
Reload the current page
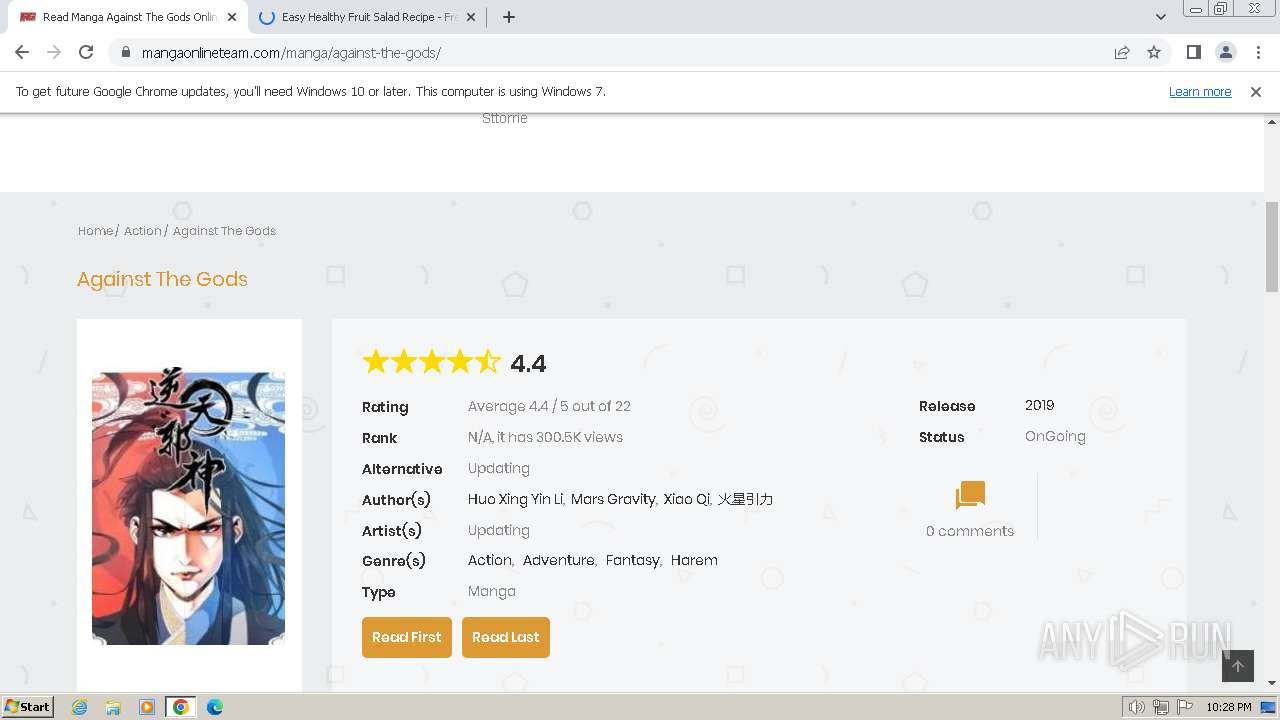[x=86, y=52]
